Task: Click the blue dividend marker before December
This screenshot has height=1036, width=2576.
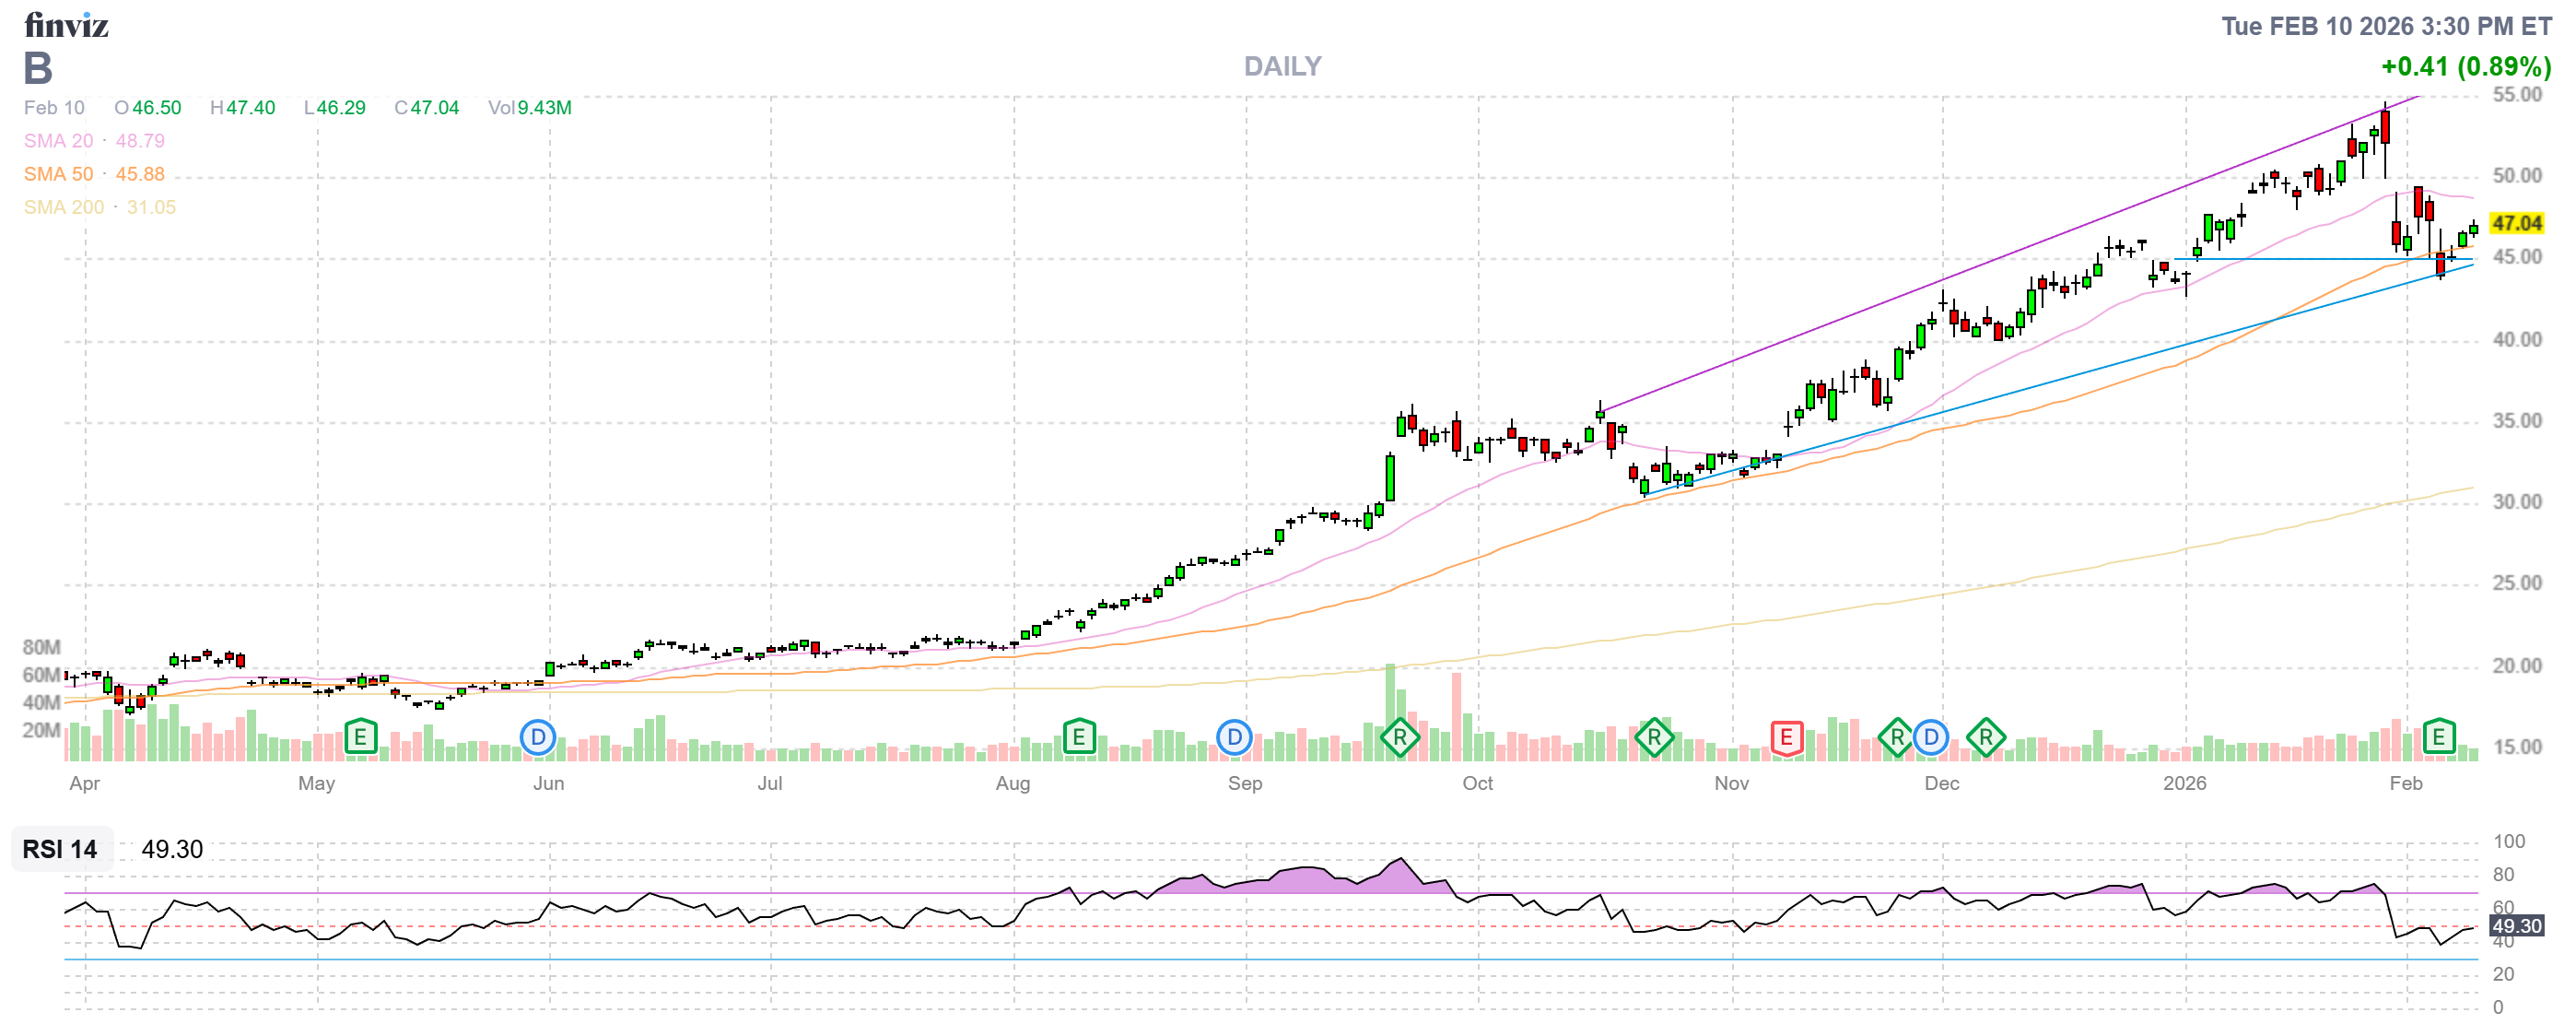Action: click(x=1931, y=738)
